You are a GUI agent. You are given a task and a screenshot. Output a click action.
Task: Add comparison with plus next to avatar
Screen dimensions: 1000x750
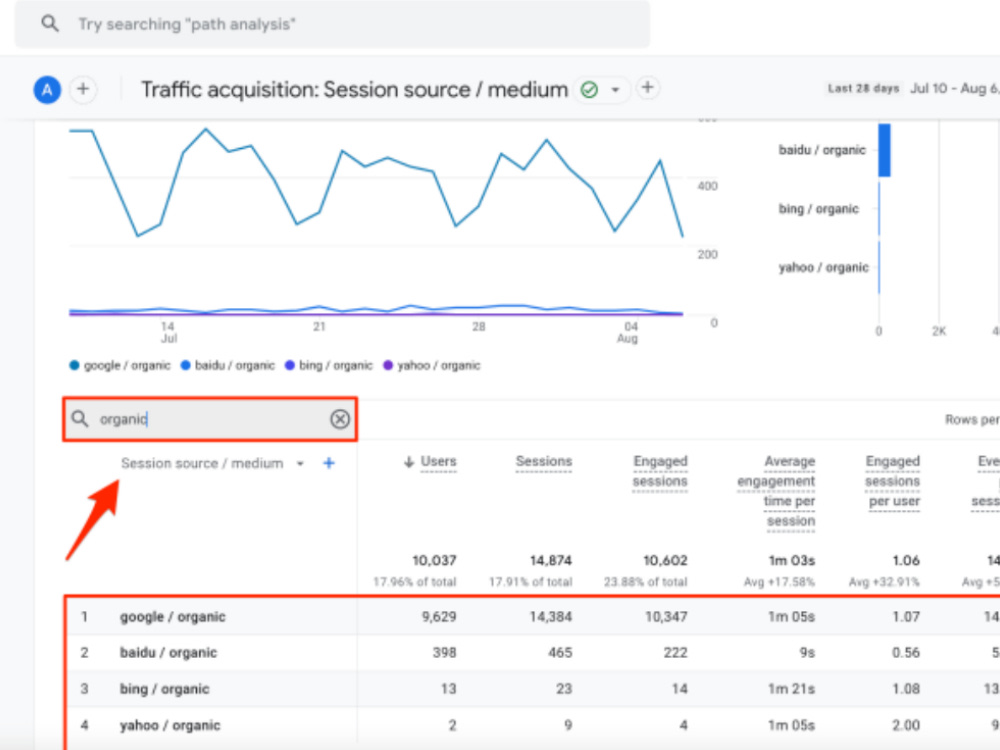tap(83, 89)
